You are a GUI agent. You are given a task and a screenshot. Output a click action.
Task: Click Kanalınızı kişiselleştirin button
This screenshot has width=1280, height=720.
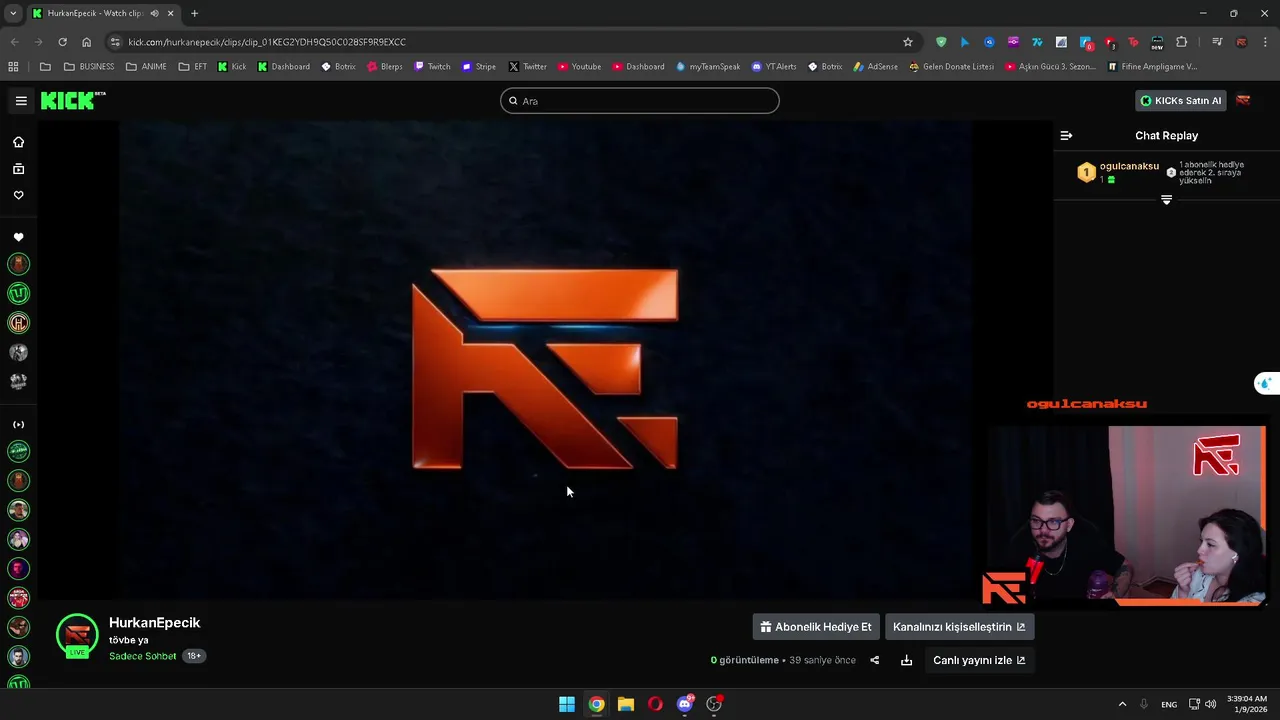point(959,627)
